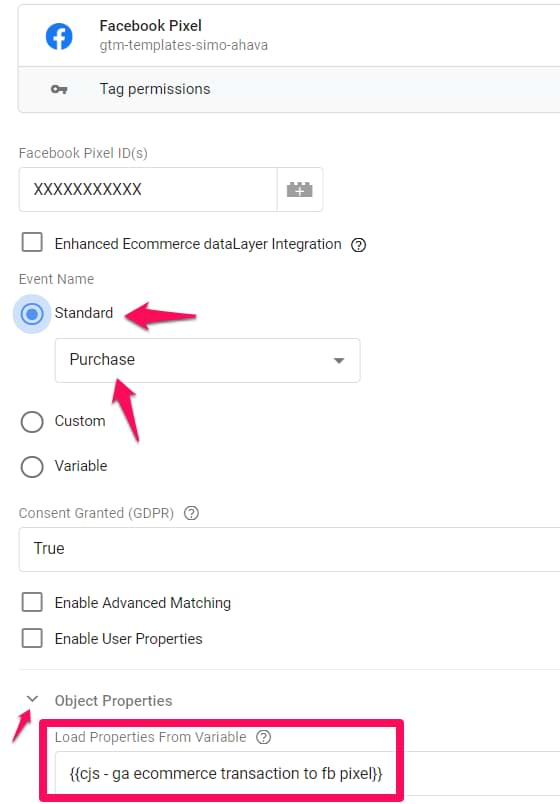The height and width of the screenshot is (804, 560).
Task: Open help icon for Consent Granted (GDPR)
Action: (191, 513)
